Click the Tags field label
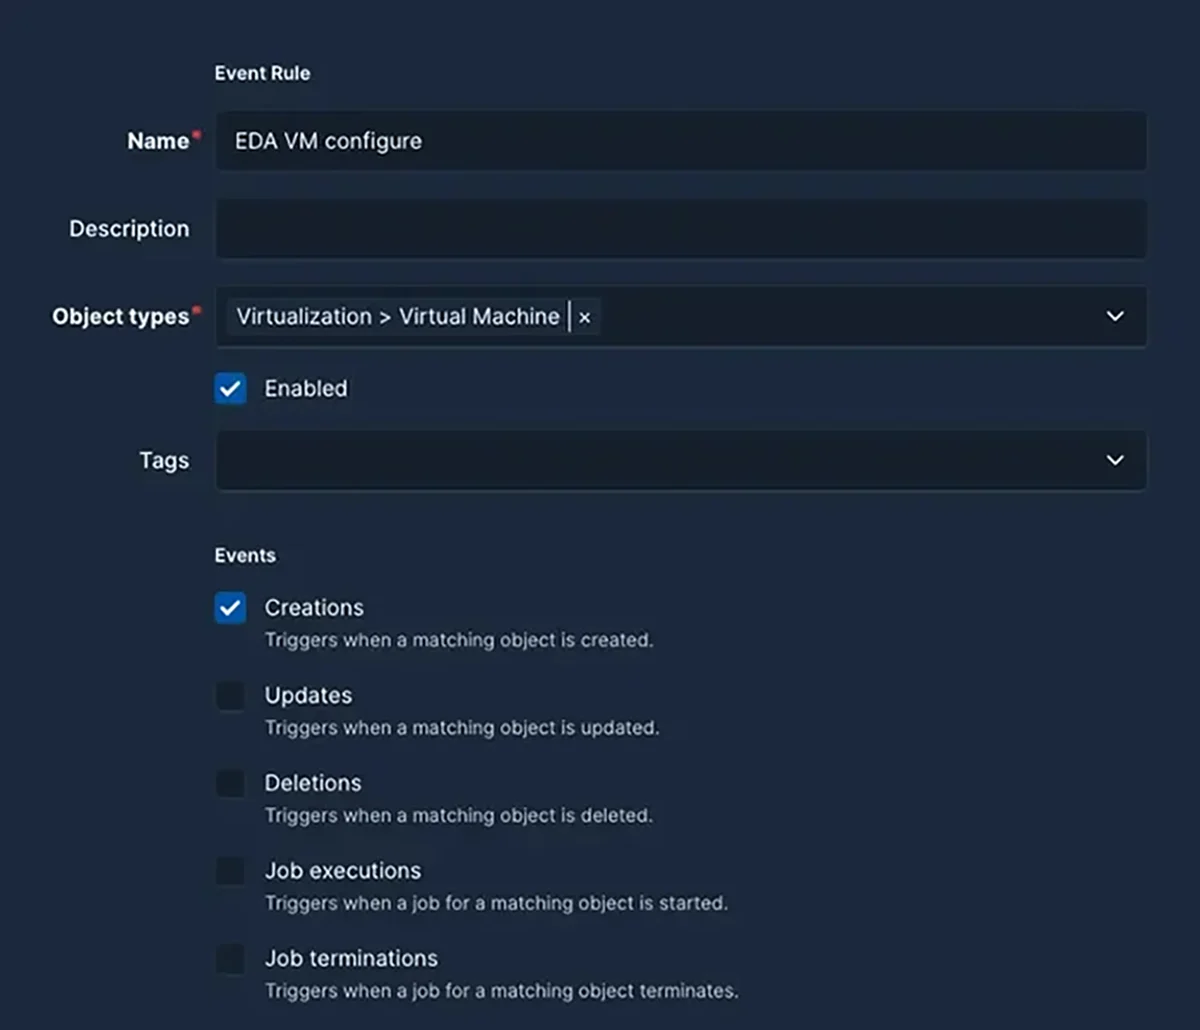 pyautogui.click(x=164, y=461)
